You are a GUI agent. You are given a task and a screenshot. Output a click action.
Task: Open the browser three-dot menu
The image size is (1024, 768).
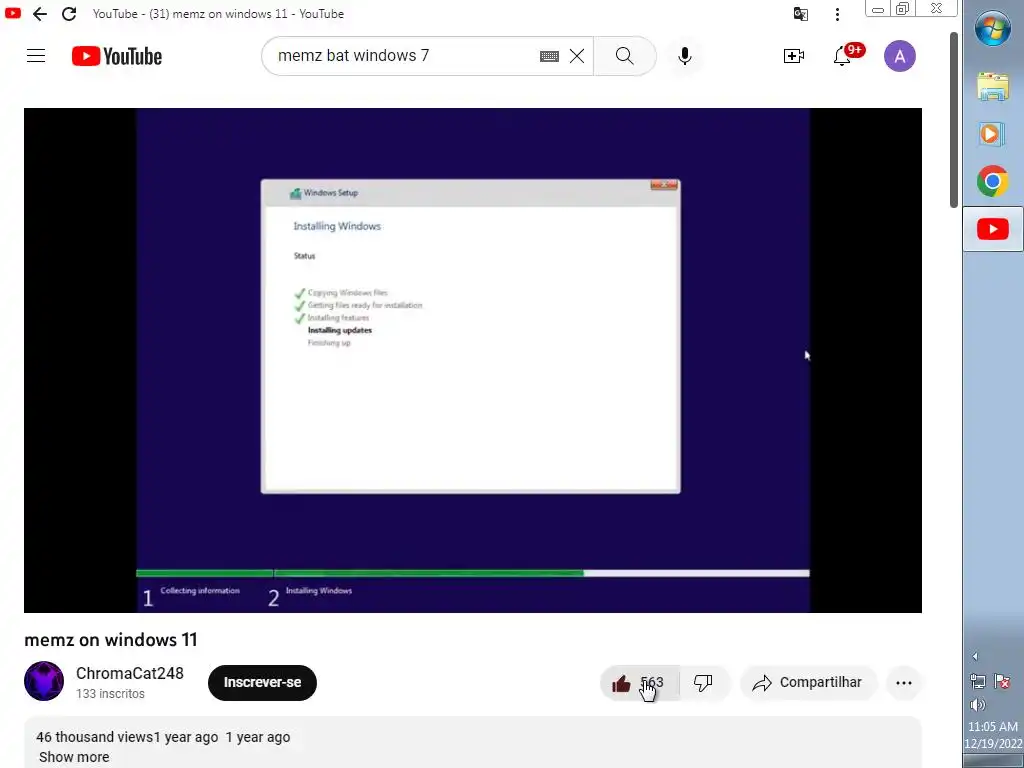point(837,14)
